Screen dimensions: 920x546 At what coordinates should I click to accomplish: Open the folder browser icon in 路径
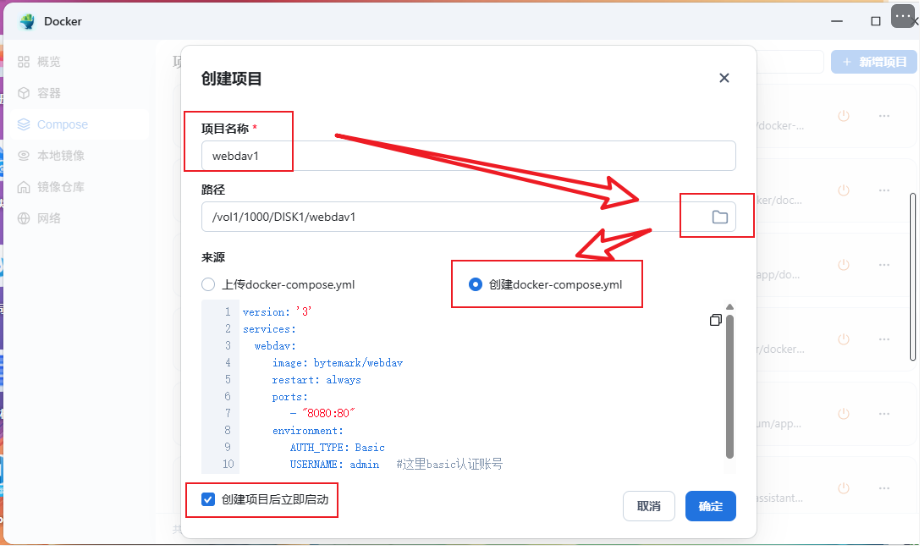pyautogui.click(x=720, y=217)
